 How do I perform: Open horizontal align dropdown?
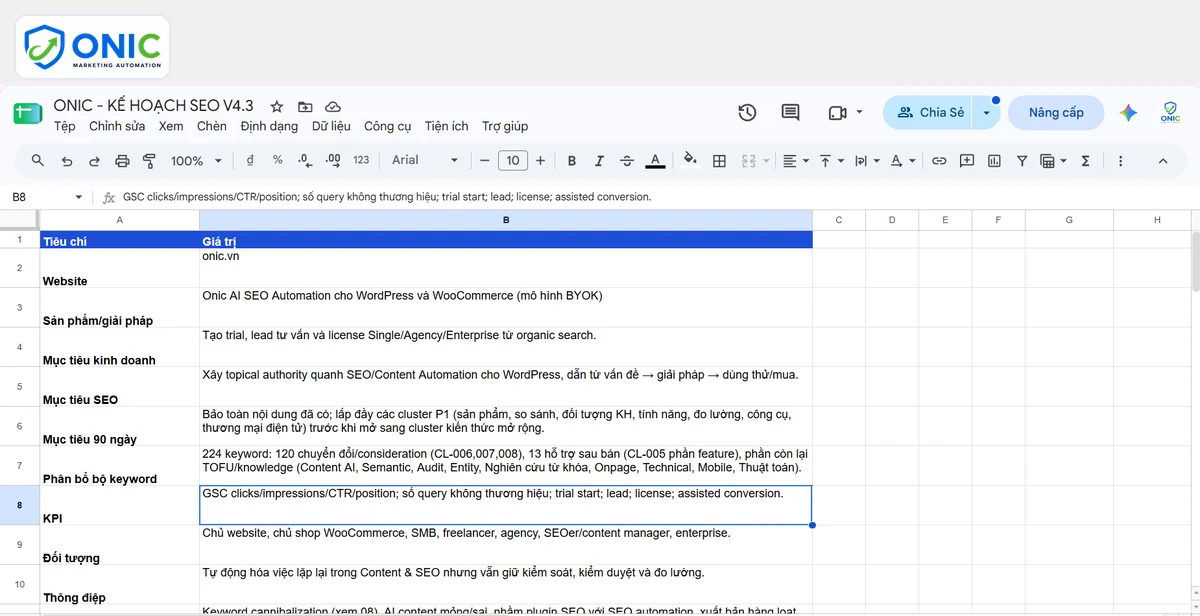[x=795, y=160]
